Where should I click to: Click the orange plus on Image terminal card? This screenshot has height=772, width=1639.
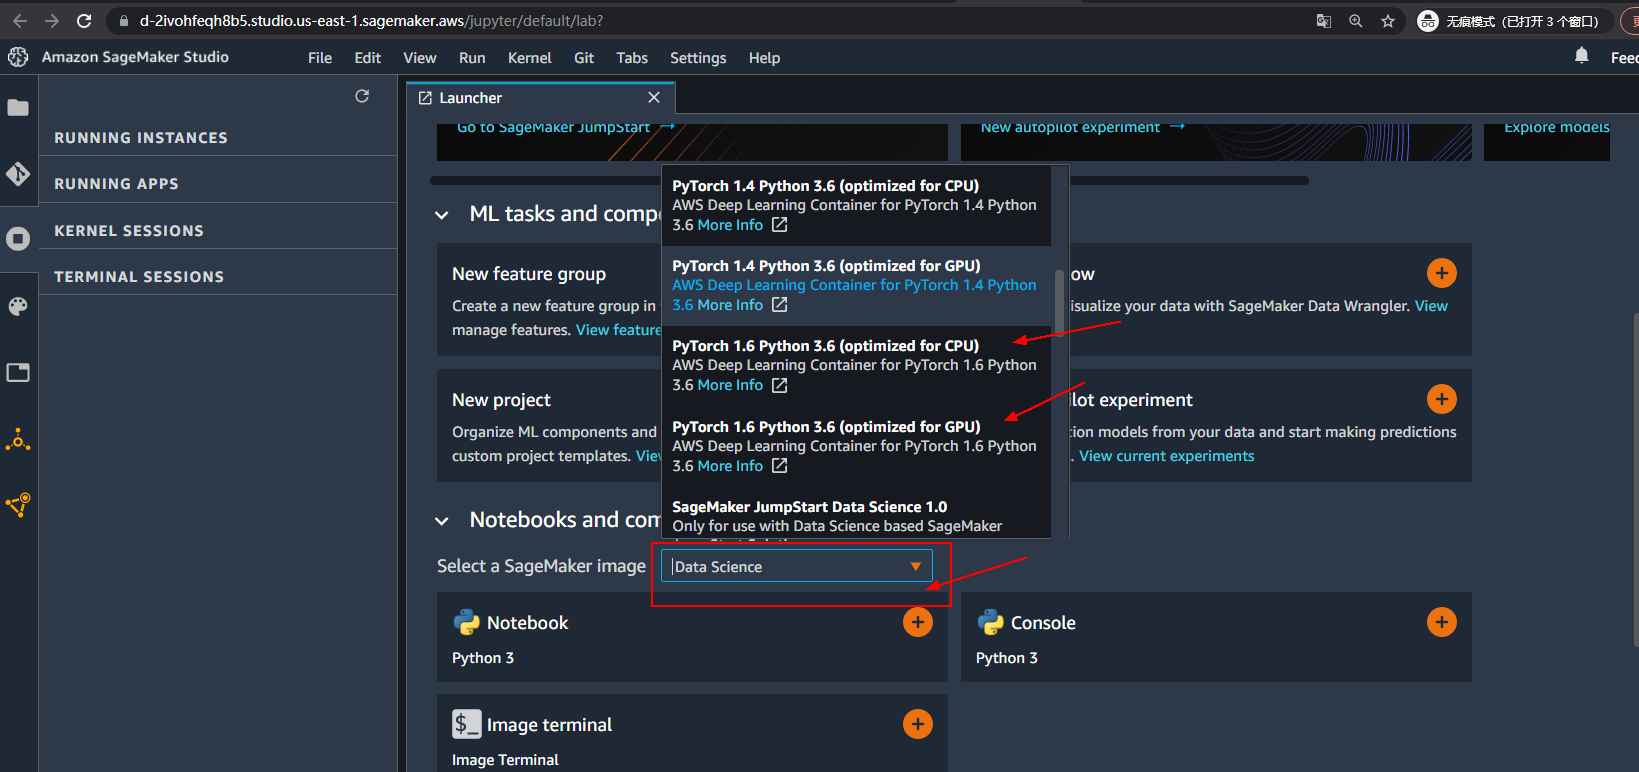[918, 724]
